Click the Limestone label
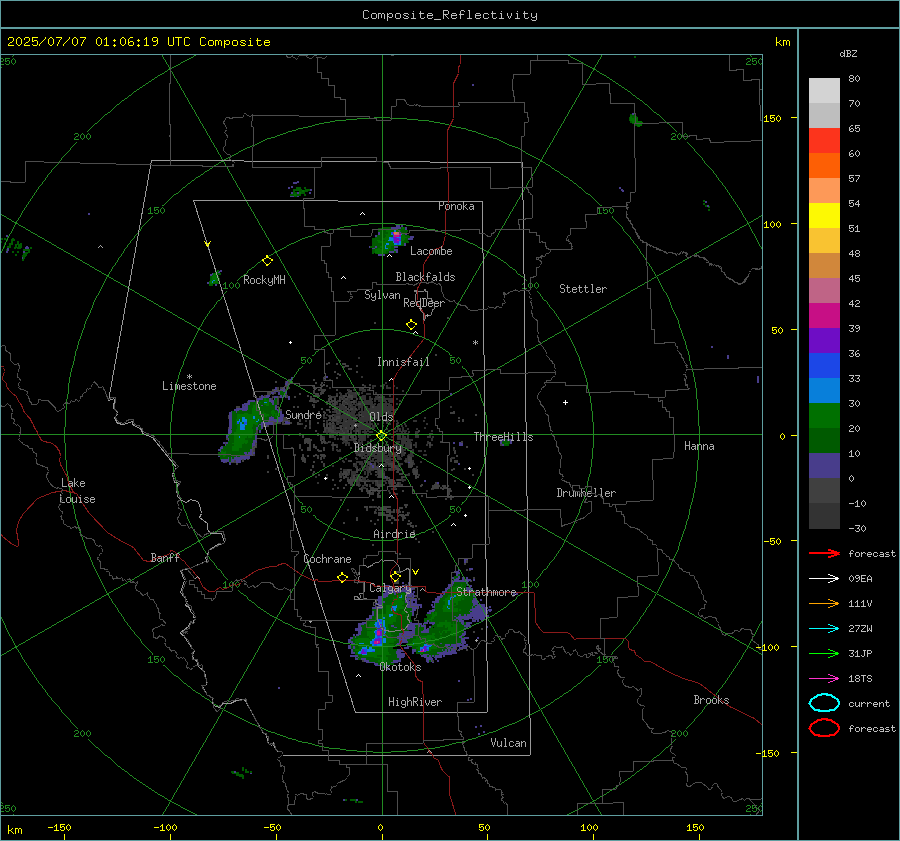The image size is (900, 841). pyautogui.click(x=189, y=386)
